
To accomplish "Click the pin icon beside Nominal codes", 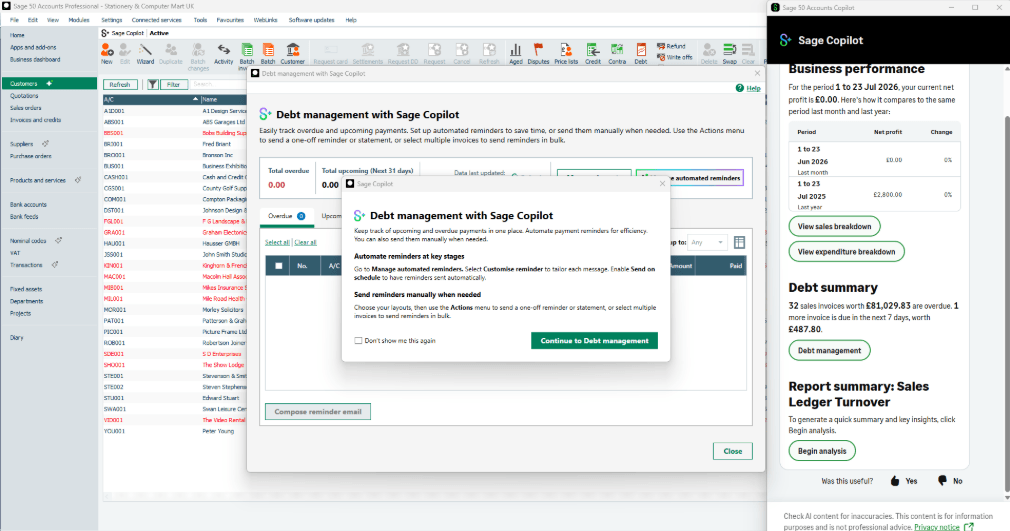I will (58, 240).
